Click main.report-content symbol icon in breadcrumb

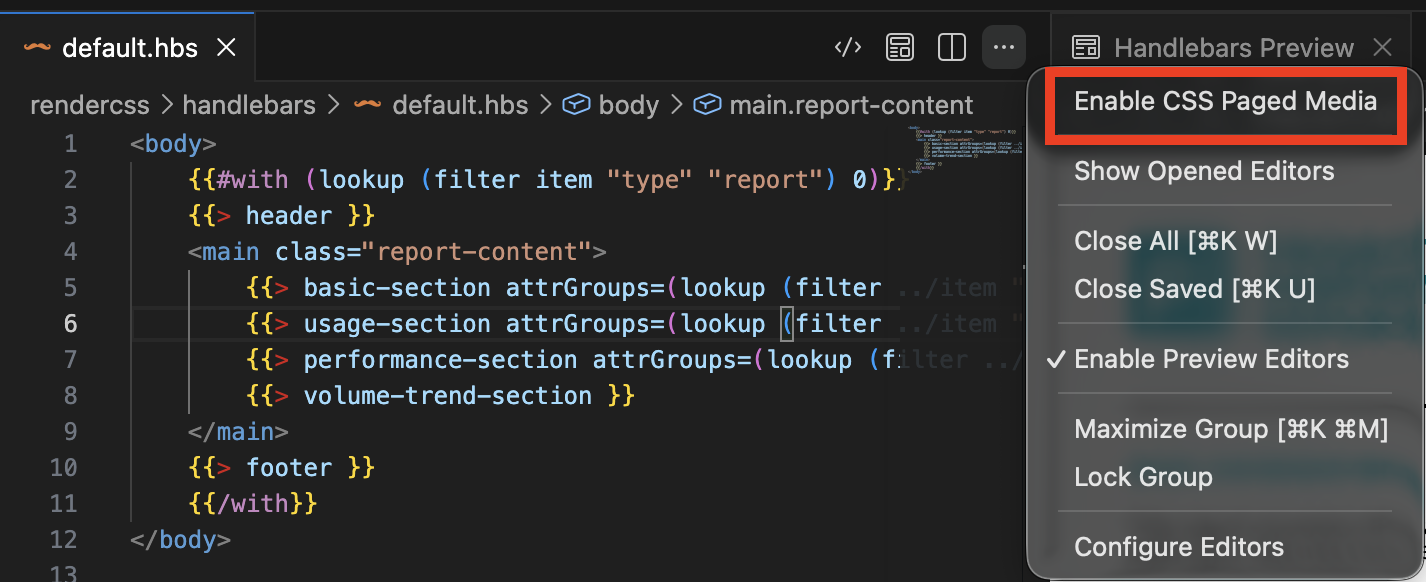(707, 105)
